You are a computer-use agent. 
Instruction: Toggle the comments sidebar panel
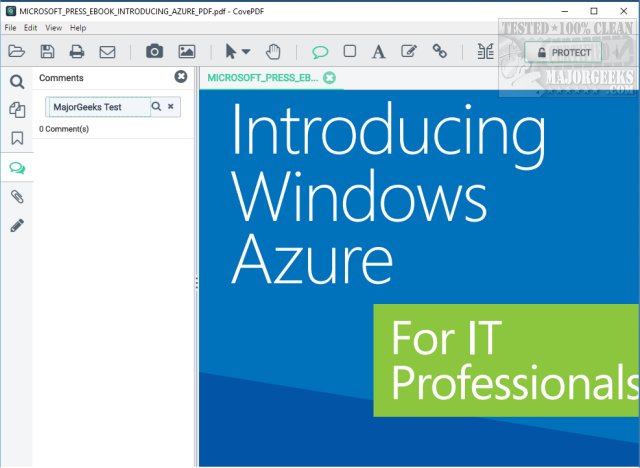click(17, 168)
